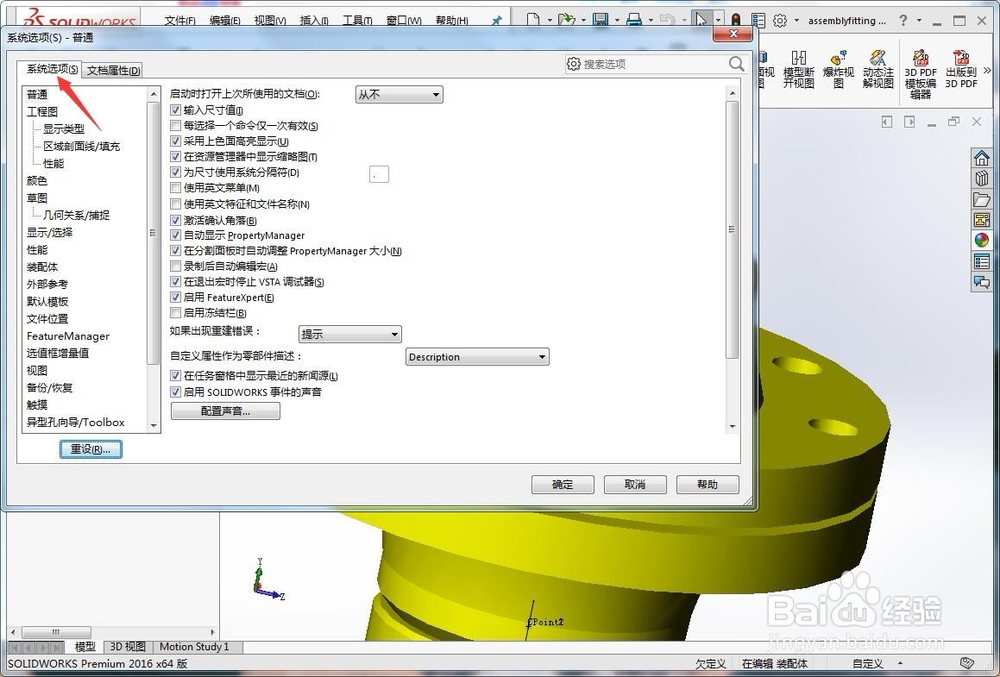Click the Select arrow cursor tool

pos(700,20)
